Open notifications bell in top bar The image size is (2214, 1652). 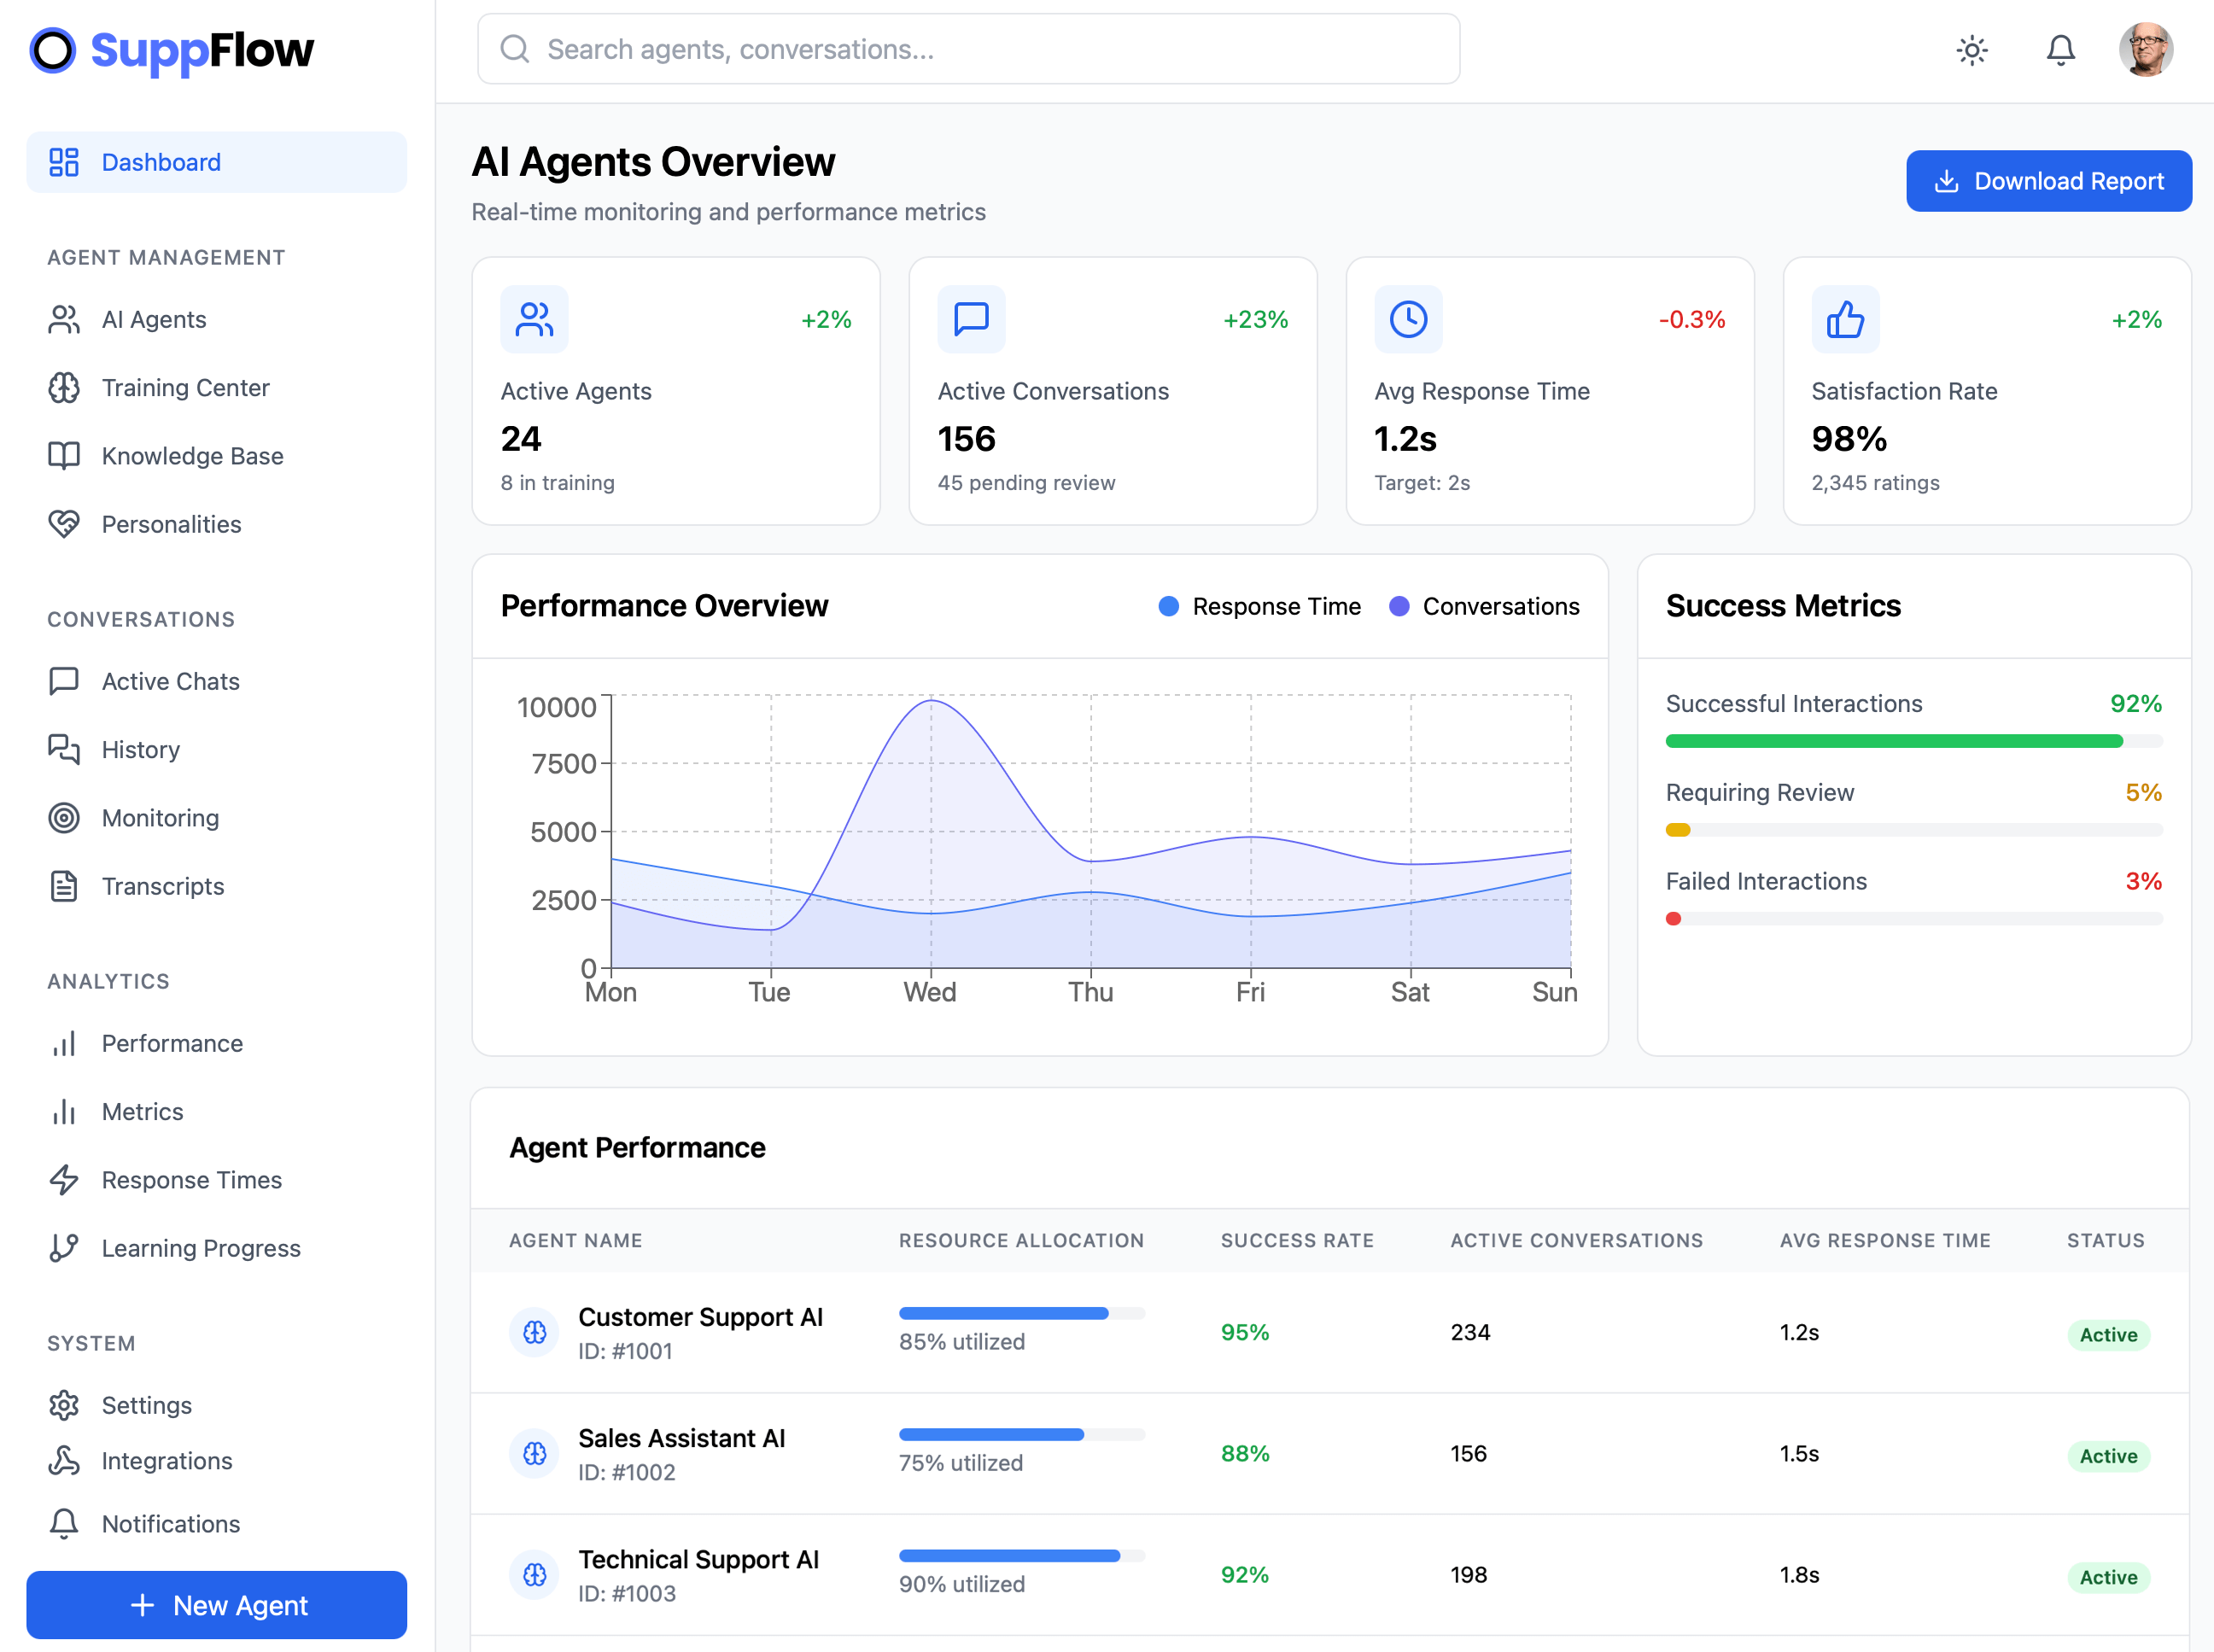coord(2060,50)
